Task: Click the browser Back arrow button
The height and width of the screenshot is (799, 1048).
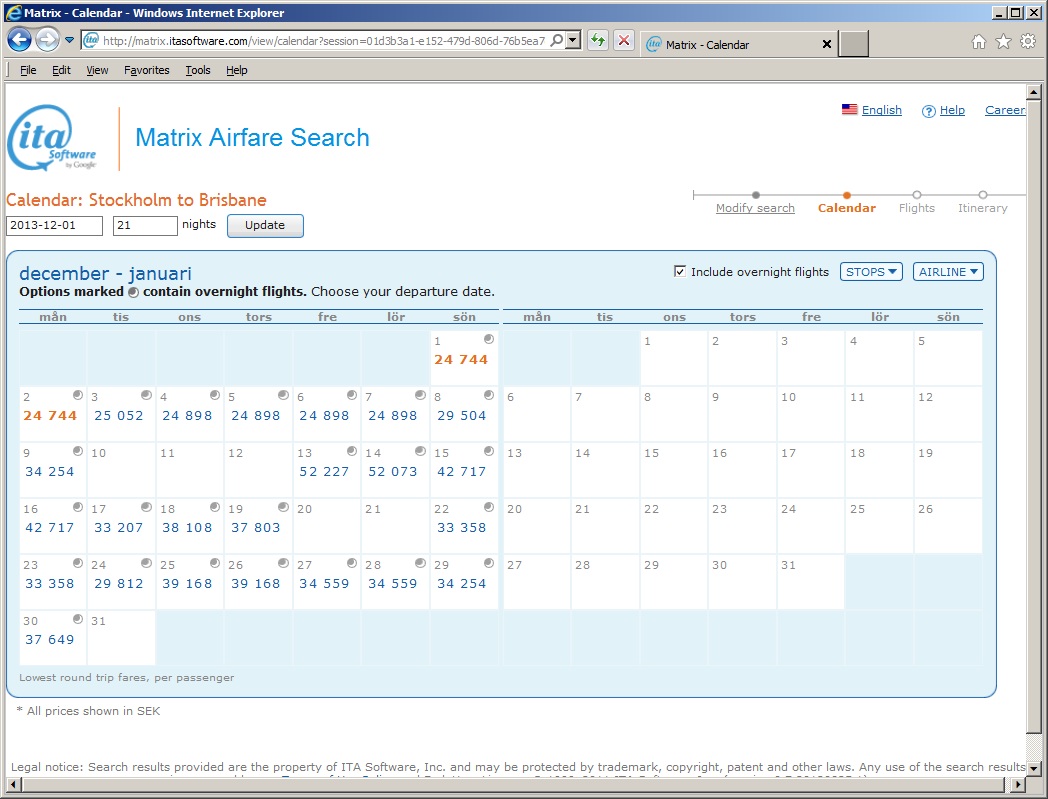Action: [19, 41]
